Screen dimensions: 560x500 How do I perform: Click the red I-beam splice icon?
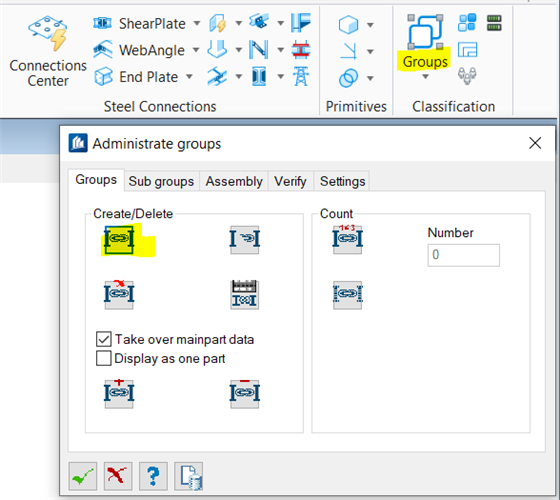click(x=301, y=50)
